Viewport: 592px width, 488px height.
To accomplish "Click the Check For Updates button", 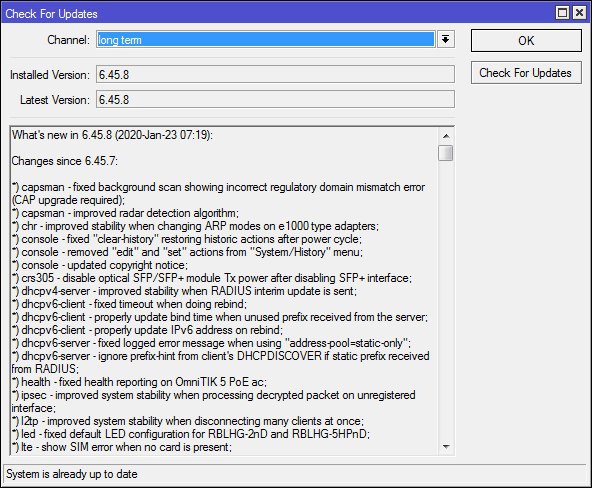I will pos(526,73).
